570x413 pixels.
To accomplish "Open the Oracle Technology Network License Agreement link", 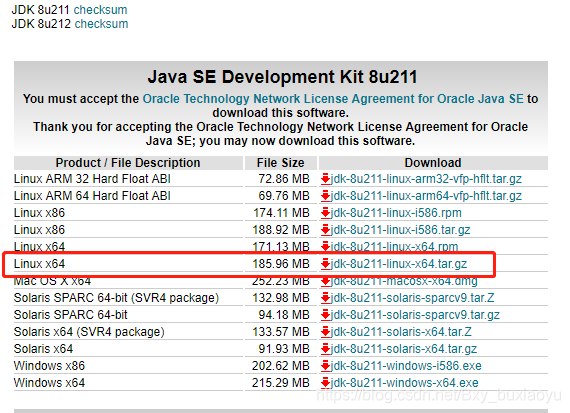I will pos(333,99).
